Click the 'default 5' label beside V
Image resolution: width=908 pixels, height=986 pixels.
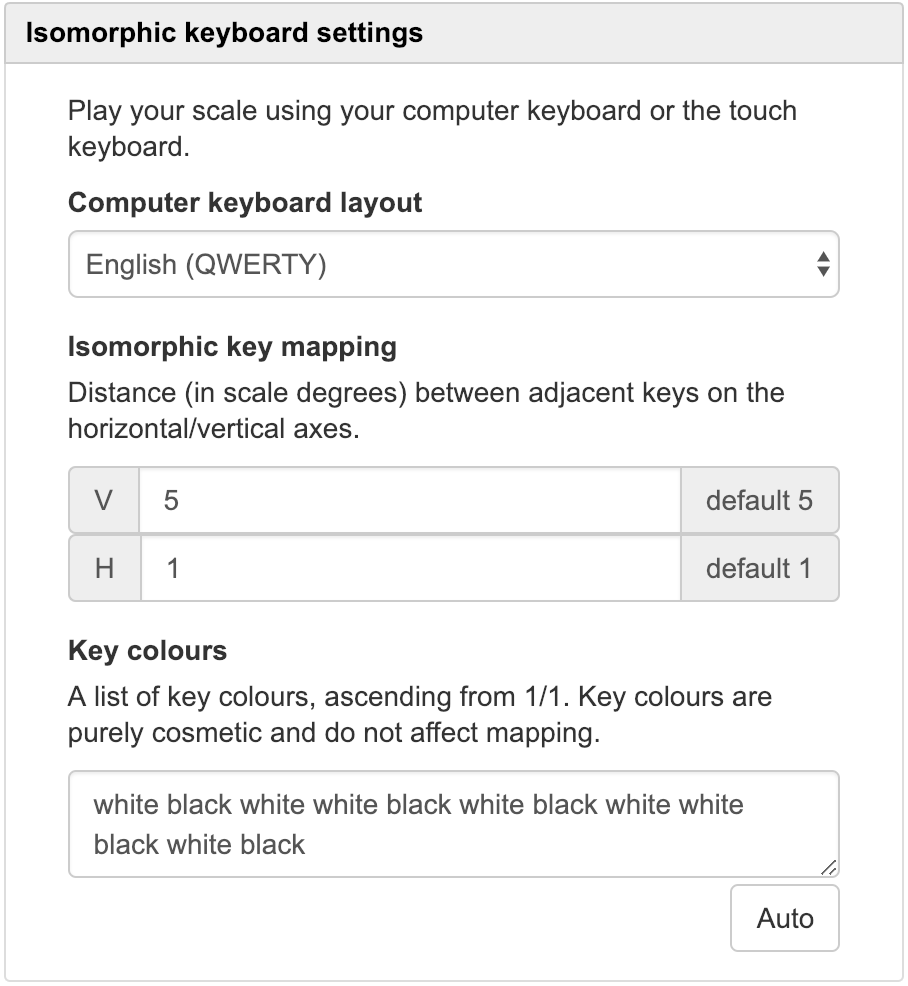click(759, 500)
